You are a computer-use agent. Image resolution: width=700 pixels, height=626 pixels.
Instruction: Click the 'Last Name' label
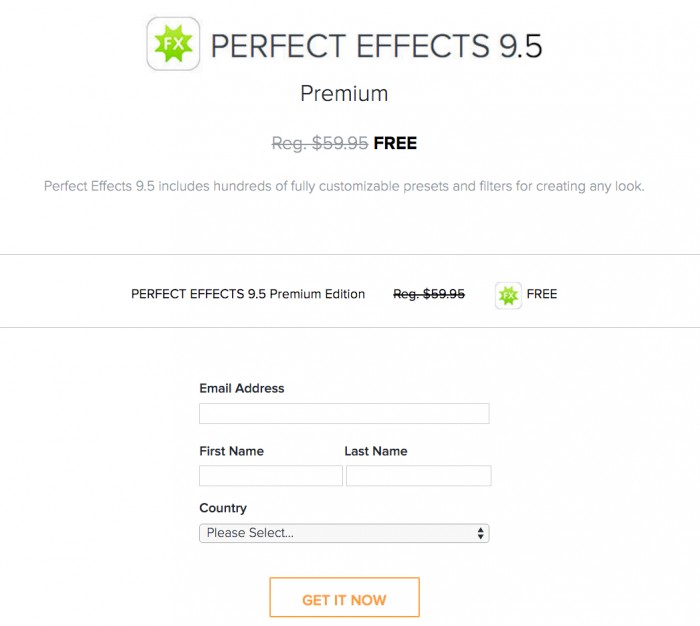(x=376, y=451)
